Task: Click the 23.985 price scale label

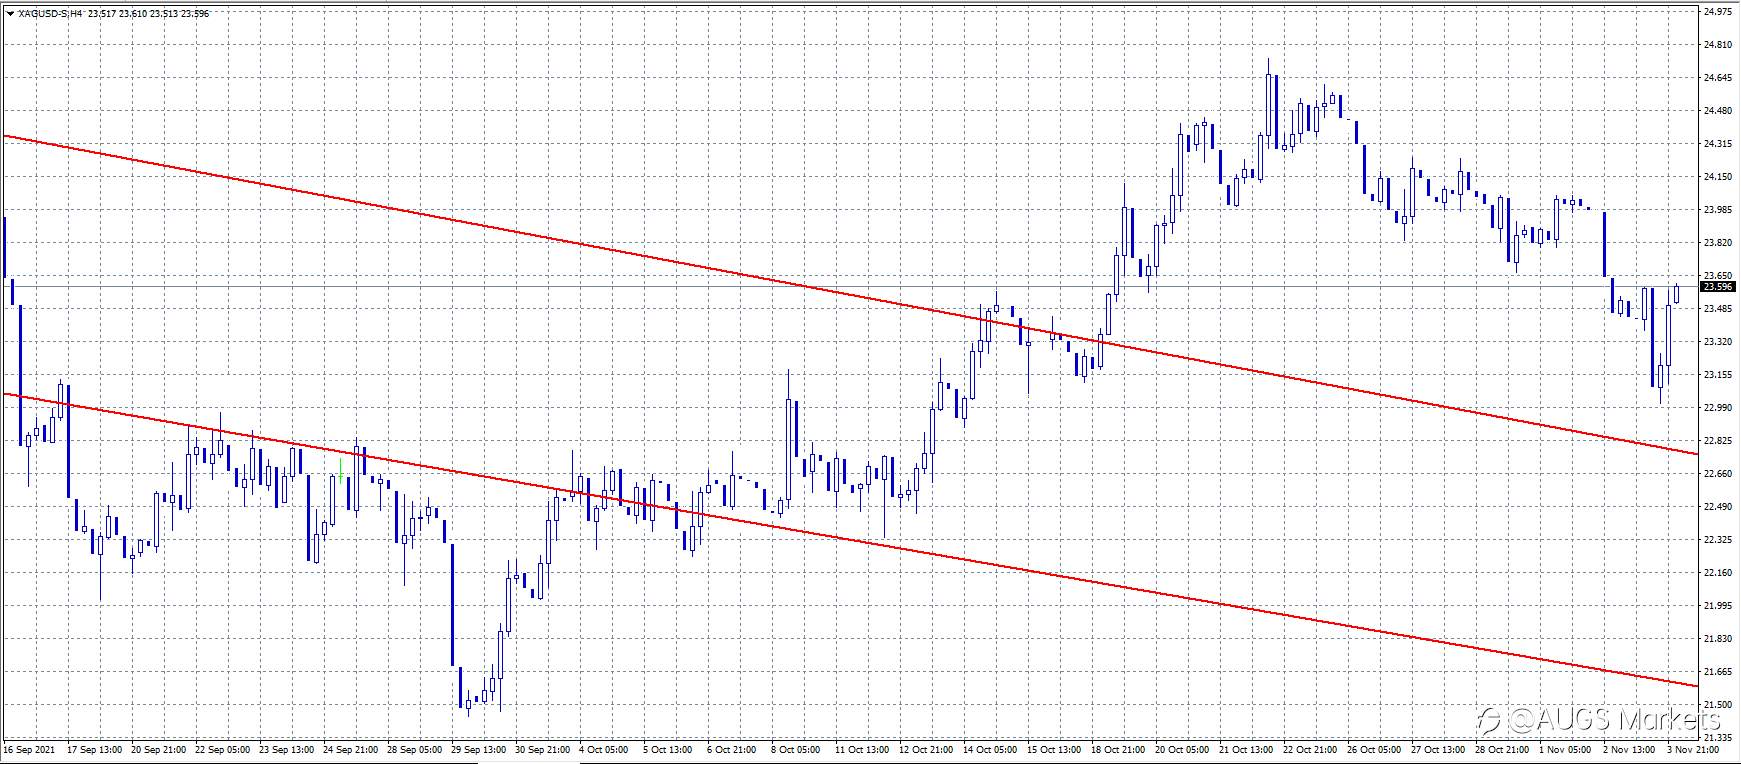Action: pyautogui.click(x=1717, y=210)
